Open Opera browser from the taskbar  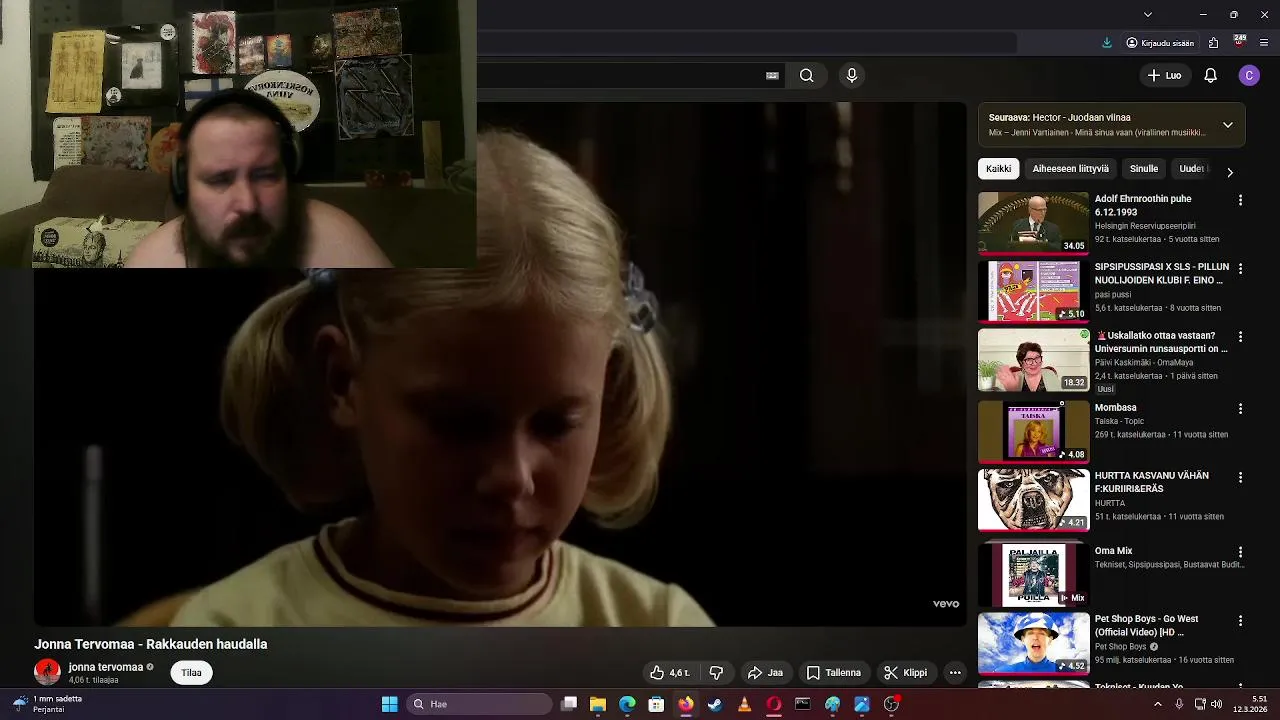(773, 704)
